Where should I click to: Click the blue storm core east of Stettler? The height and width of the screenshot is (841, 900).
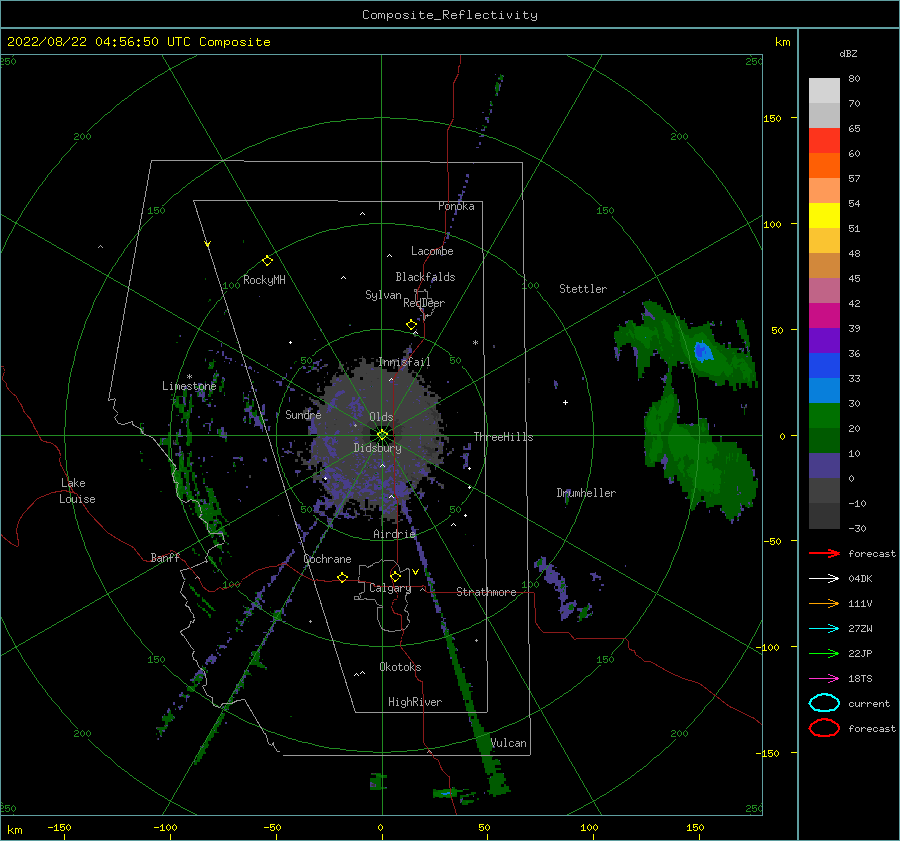[x=703, y=351]
